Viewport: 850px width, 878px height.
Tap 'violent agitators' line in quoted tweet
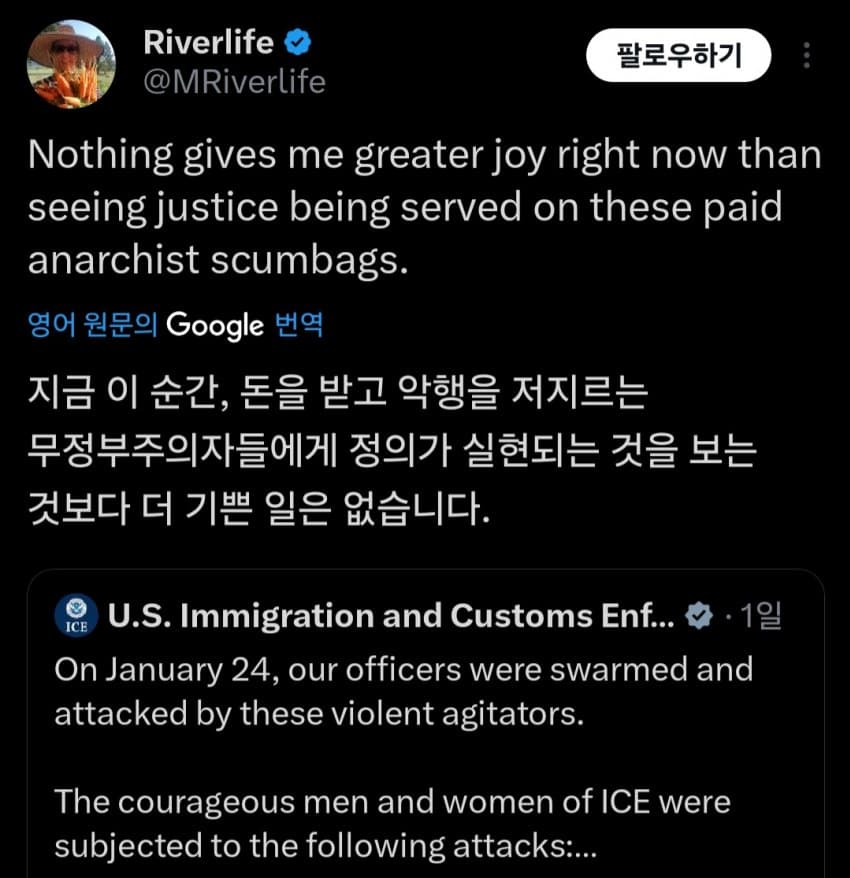[316, 714]
